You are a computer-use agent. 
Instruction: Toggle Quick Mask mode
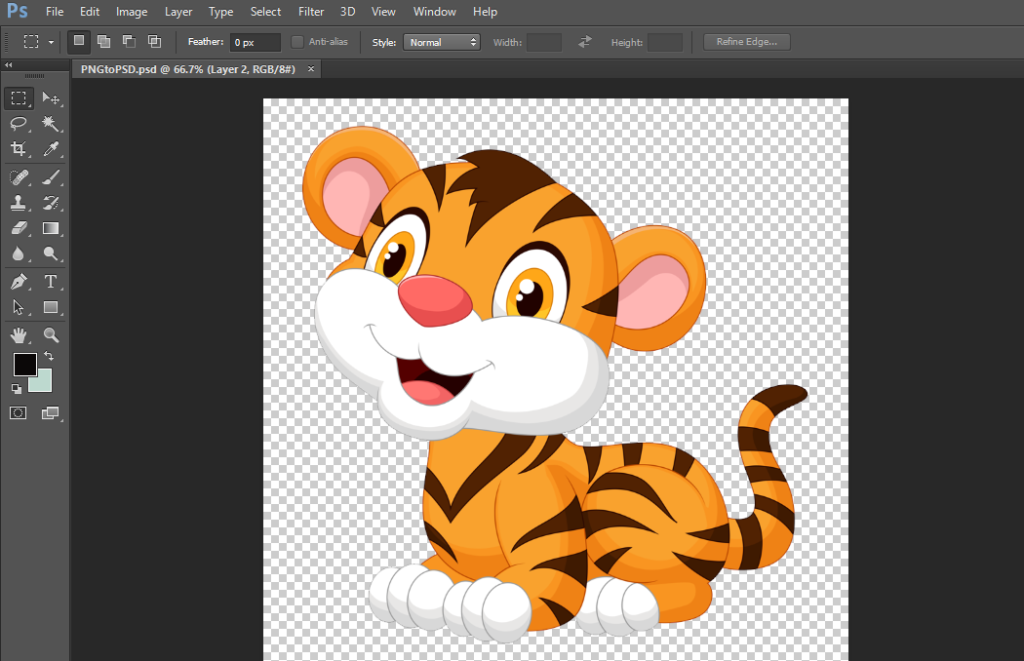pyautogui.click(x=18, y=412)
